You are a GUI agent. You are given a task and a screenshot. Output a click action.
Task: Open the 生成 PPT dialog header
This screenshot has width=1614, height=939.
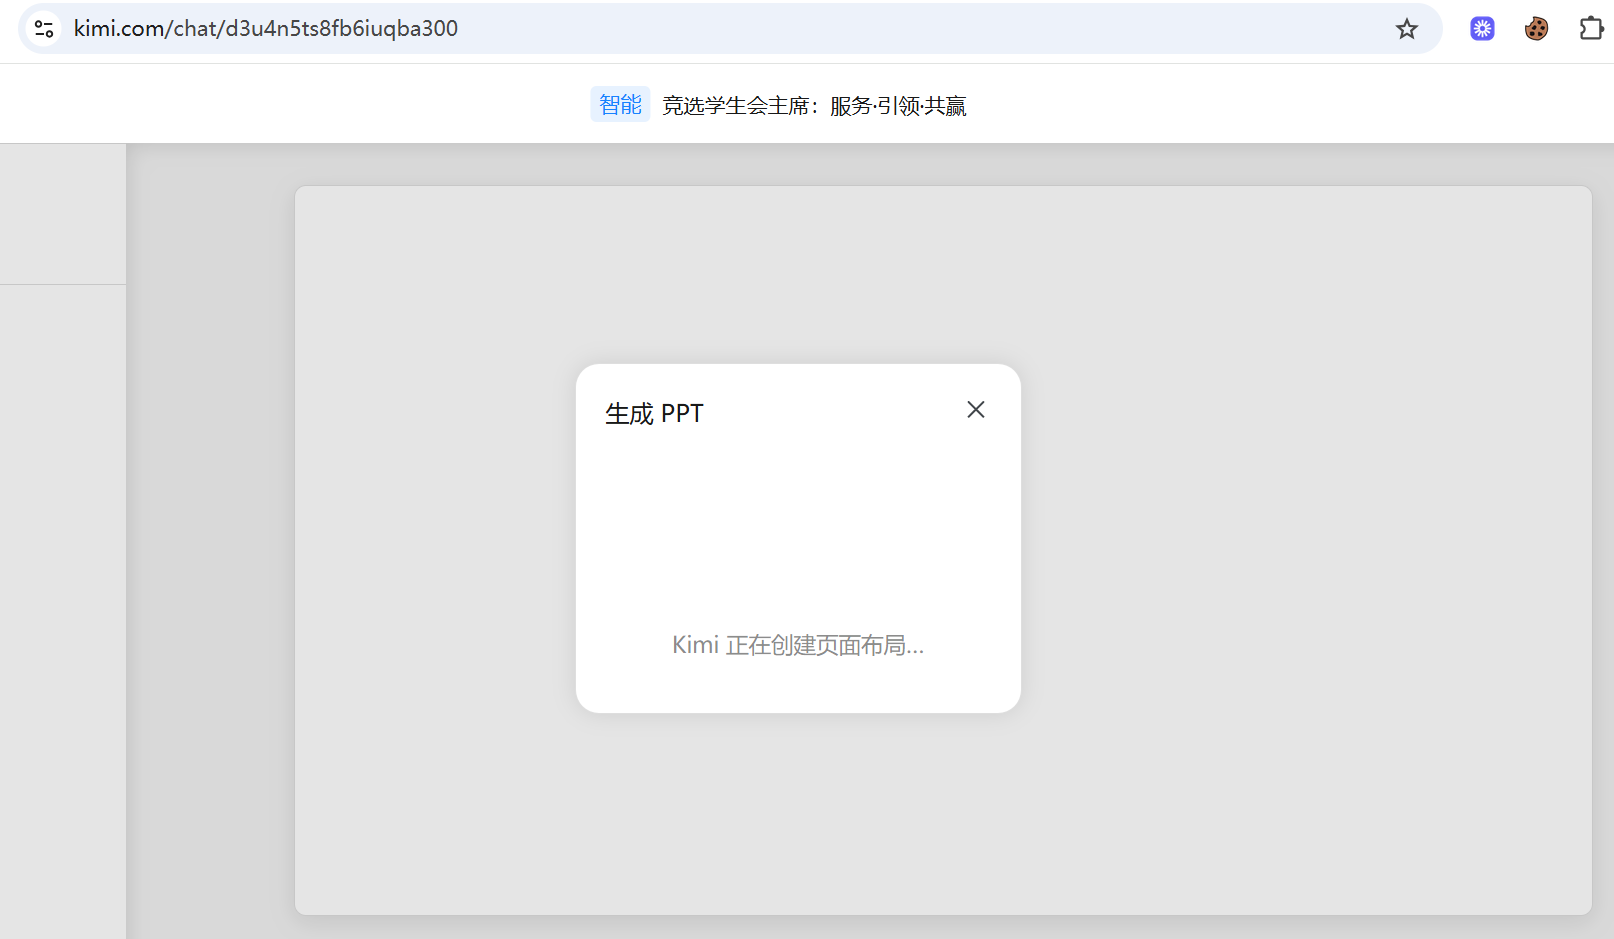click(x=655, y=412)
